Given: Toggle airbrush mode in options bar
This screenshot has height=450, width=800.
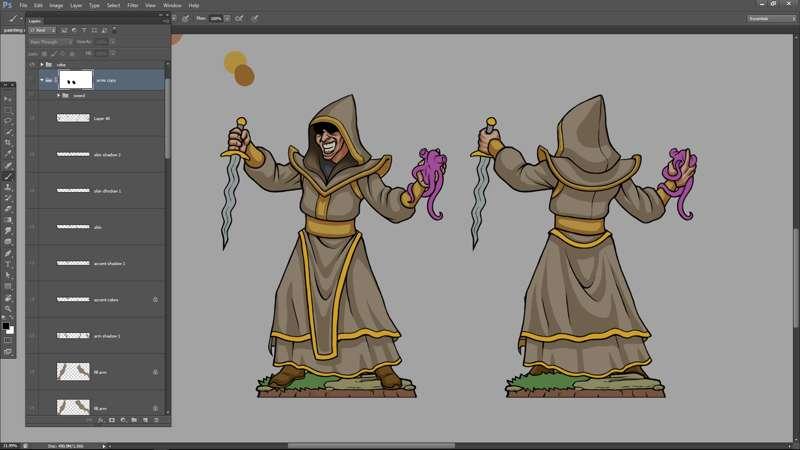Looking at the screenshot, I should click(x=239, y=18).
